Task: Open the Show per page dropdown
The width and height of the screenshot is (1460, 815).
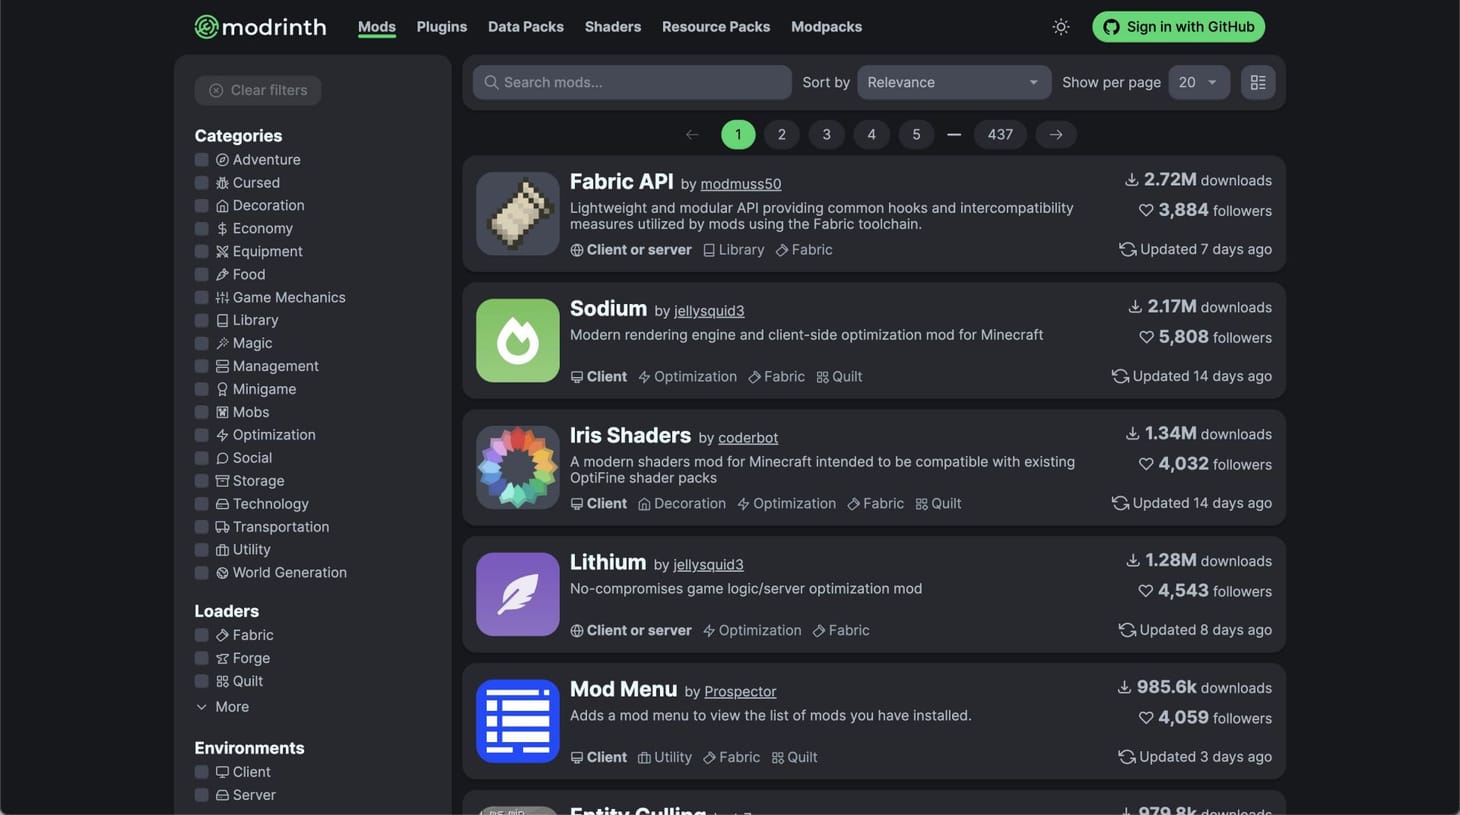Action: coord(1198,83)
